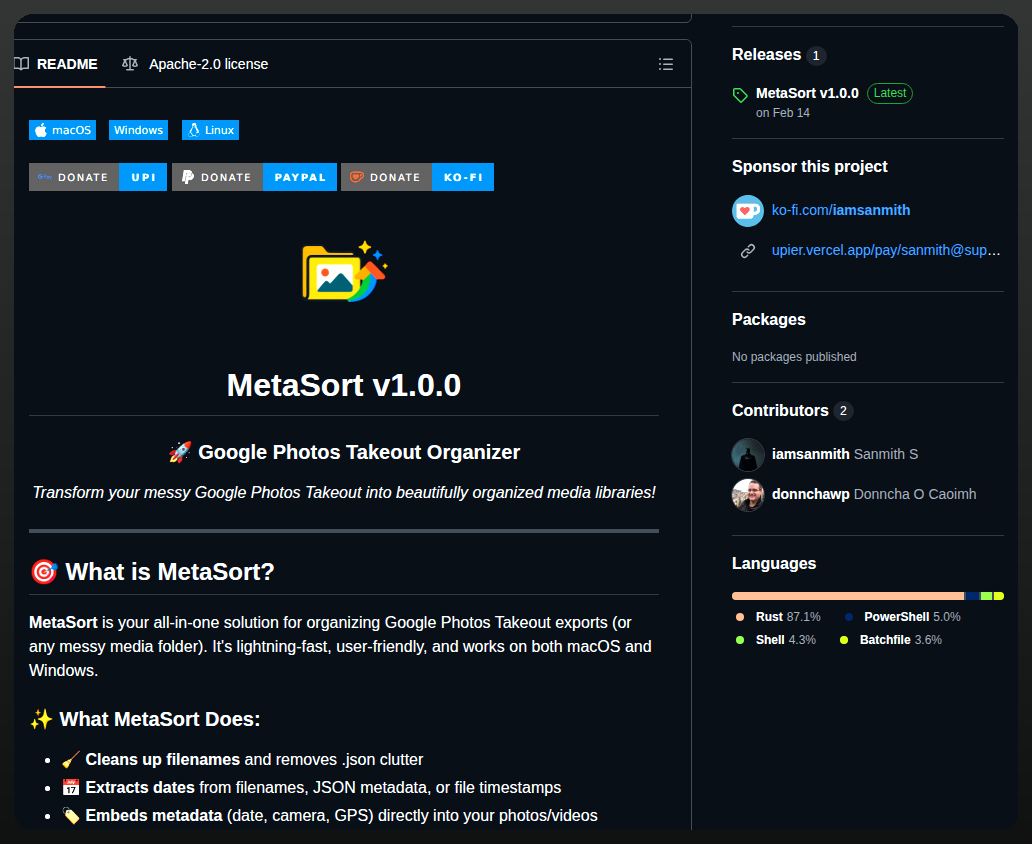Open the MetaSort v1.0.0 release link
The image size is (1032, 844).
click(807, 93)
